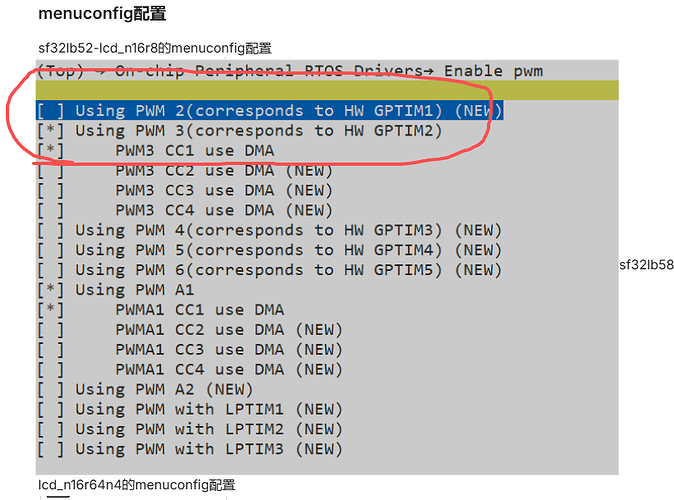This screenshot has height=500, width=674.
Task: Click the (Top) breadcrumb in the menuconfig path
Action: [60, 71]
